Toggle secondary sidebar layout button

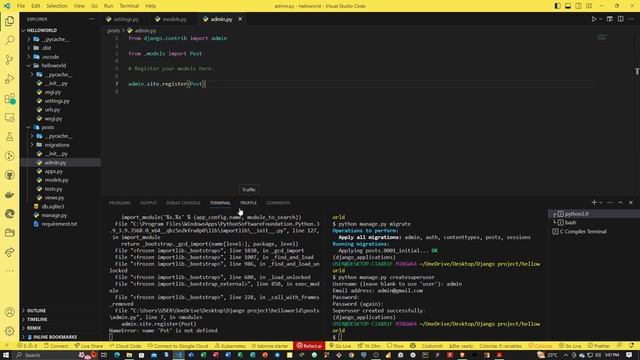pos(578,6)
